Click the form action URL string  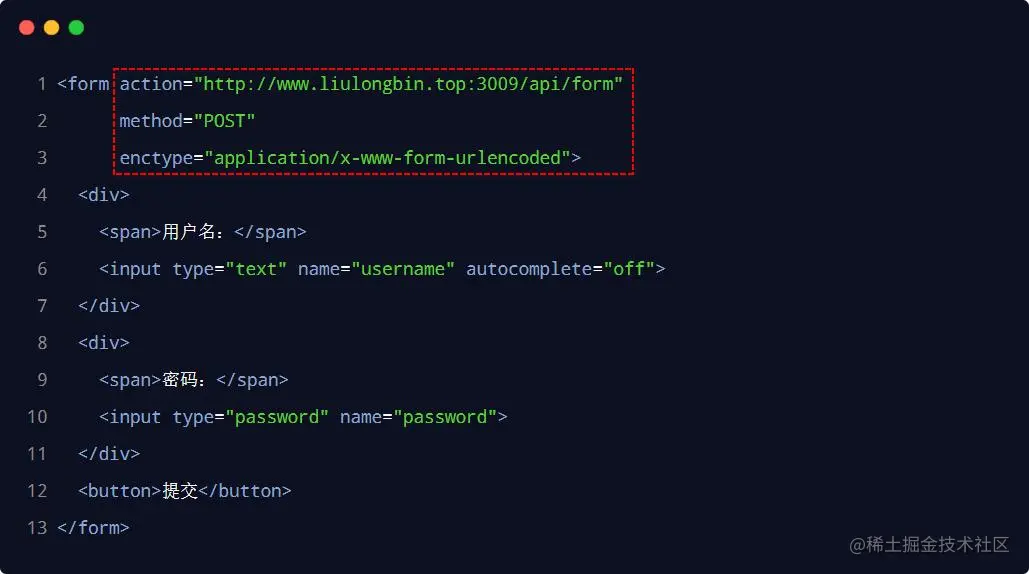point(408,84)
